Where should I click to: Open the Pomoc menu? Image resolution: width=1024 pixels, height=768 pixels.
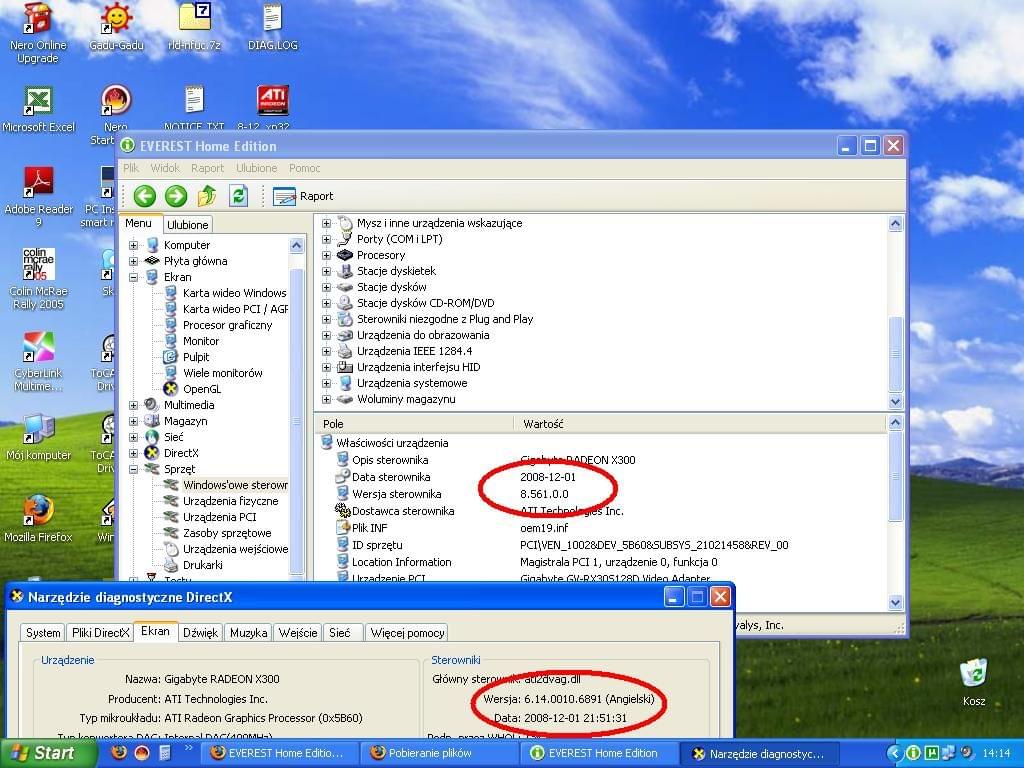tap(304, 168)
